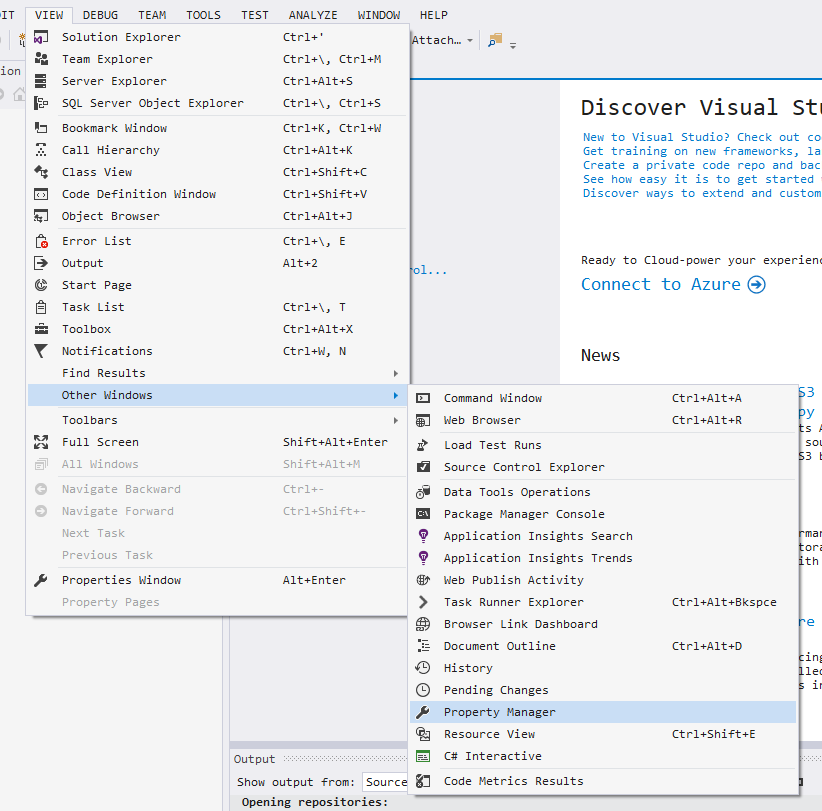Open toolbar overflow options arrow
This screenshot has height=811, width=822.
tap(513, 46)
